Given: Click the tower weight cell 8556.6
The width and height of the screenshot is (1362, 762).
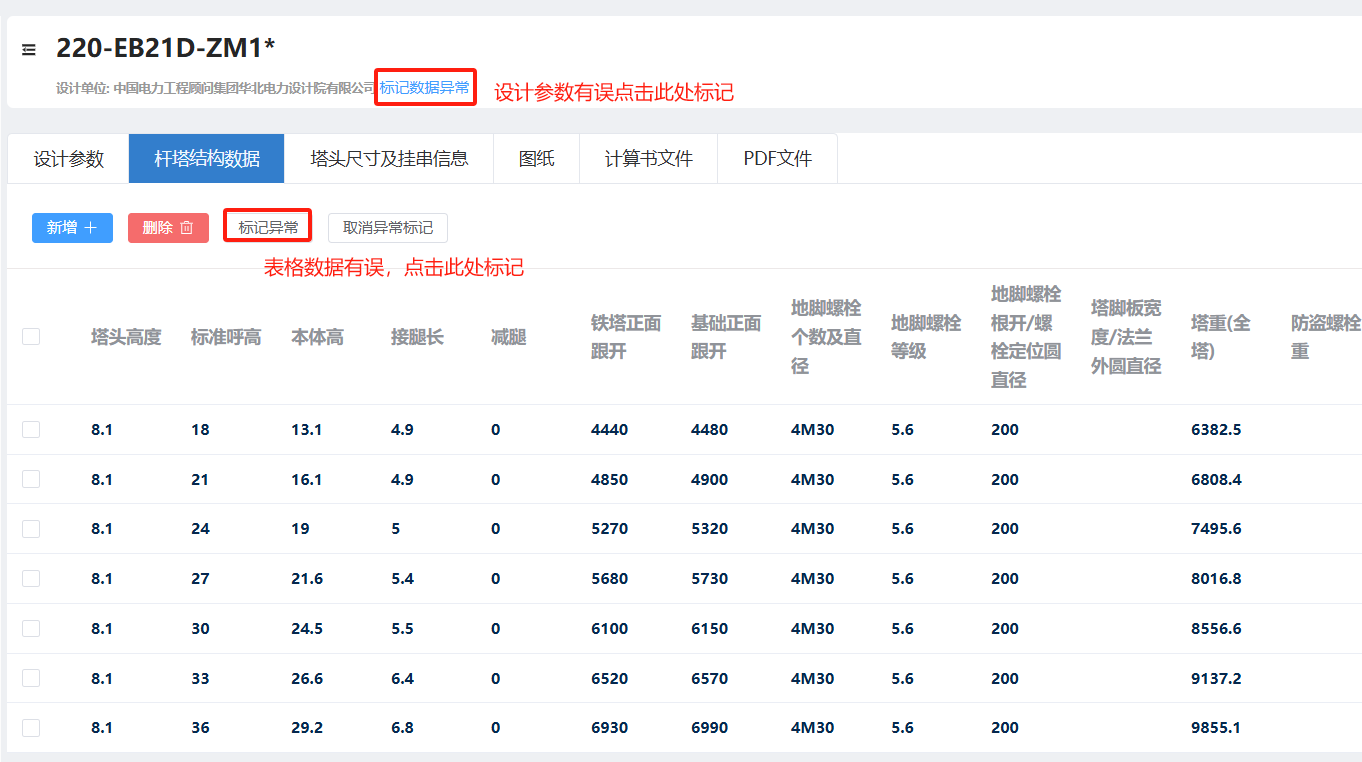Looking at the screenshot, I should (1216, 628).
